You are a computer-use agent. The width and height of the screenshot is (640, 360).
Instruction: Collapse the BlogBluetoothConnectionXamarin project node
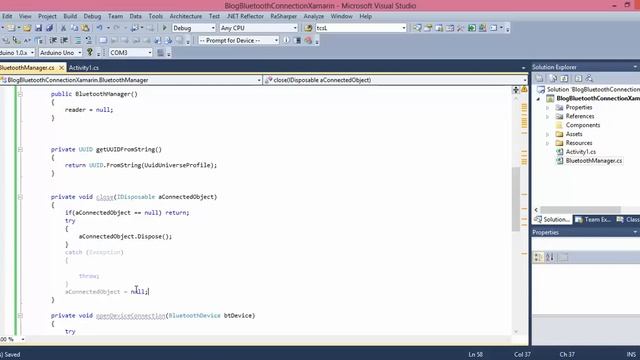point(538,99)
